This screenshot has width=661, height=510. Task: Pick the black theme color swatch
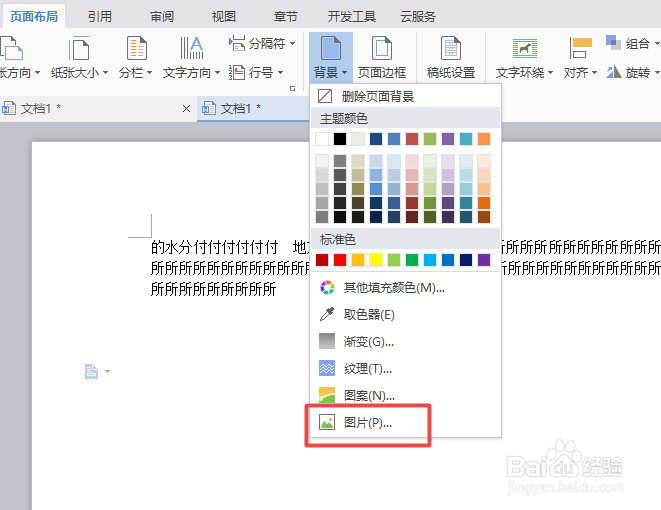340,139
